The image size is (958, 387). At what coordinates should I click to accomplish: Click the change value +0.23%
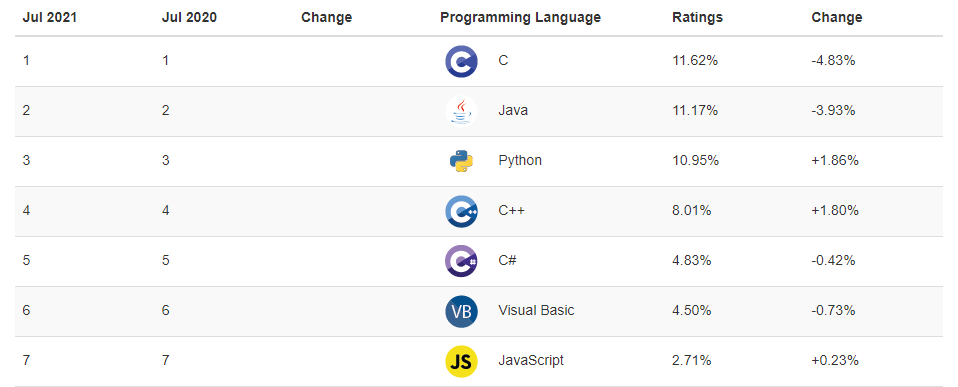click(835, 361)
